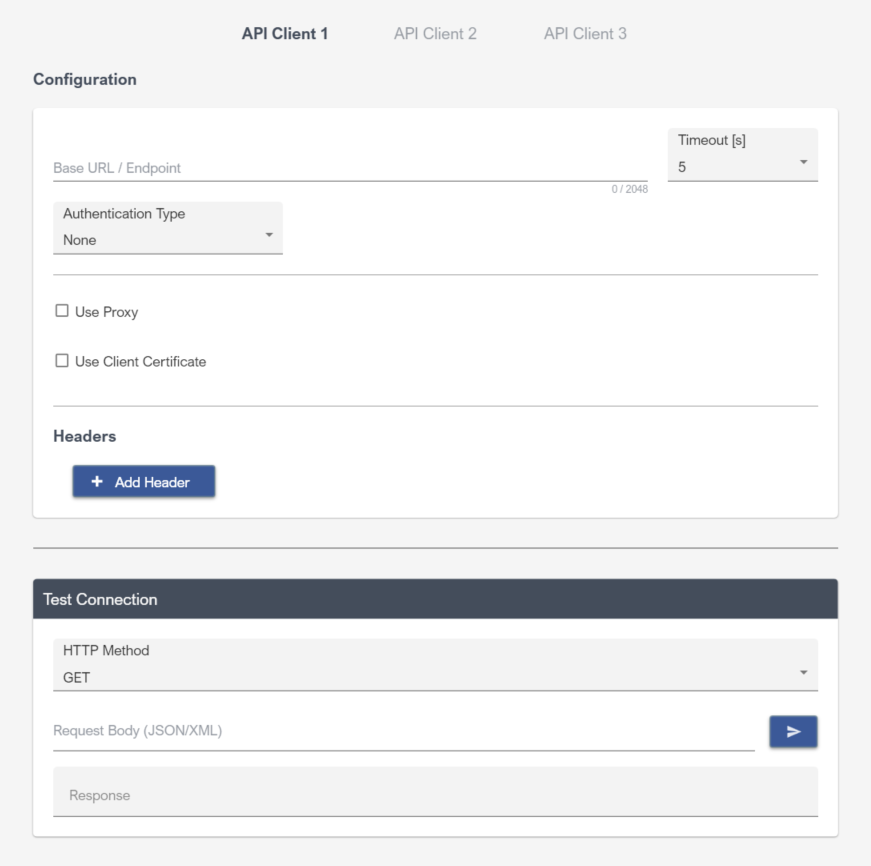This screenshot has width=871, height=866.
Task: Open the HTTP Method dropdown
Action: [x=435, y=665]
